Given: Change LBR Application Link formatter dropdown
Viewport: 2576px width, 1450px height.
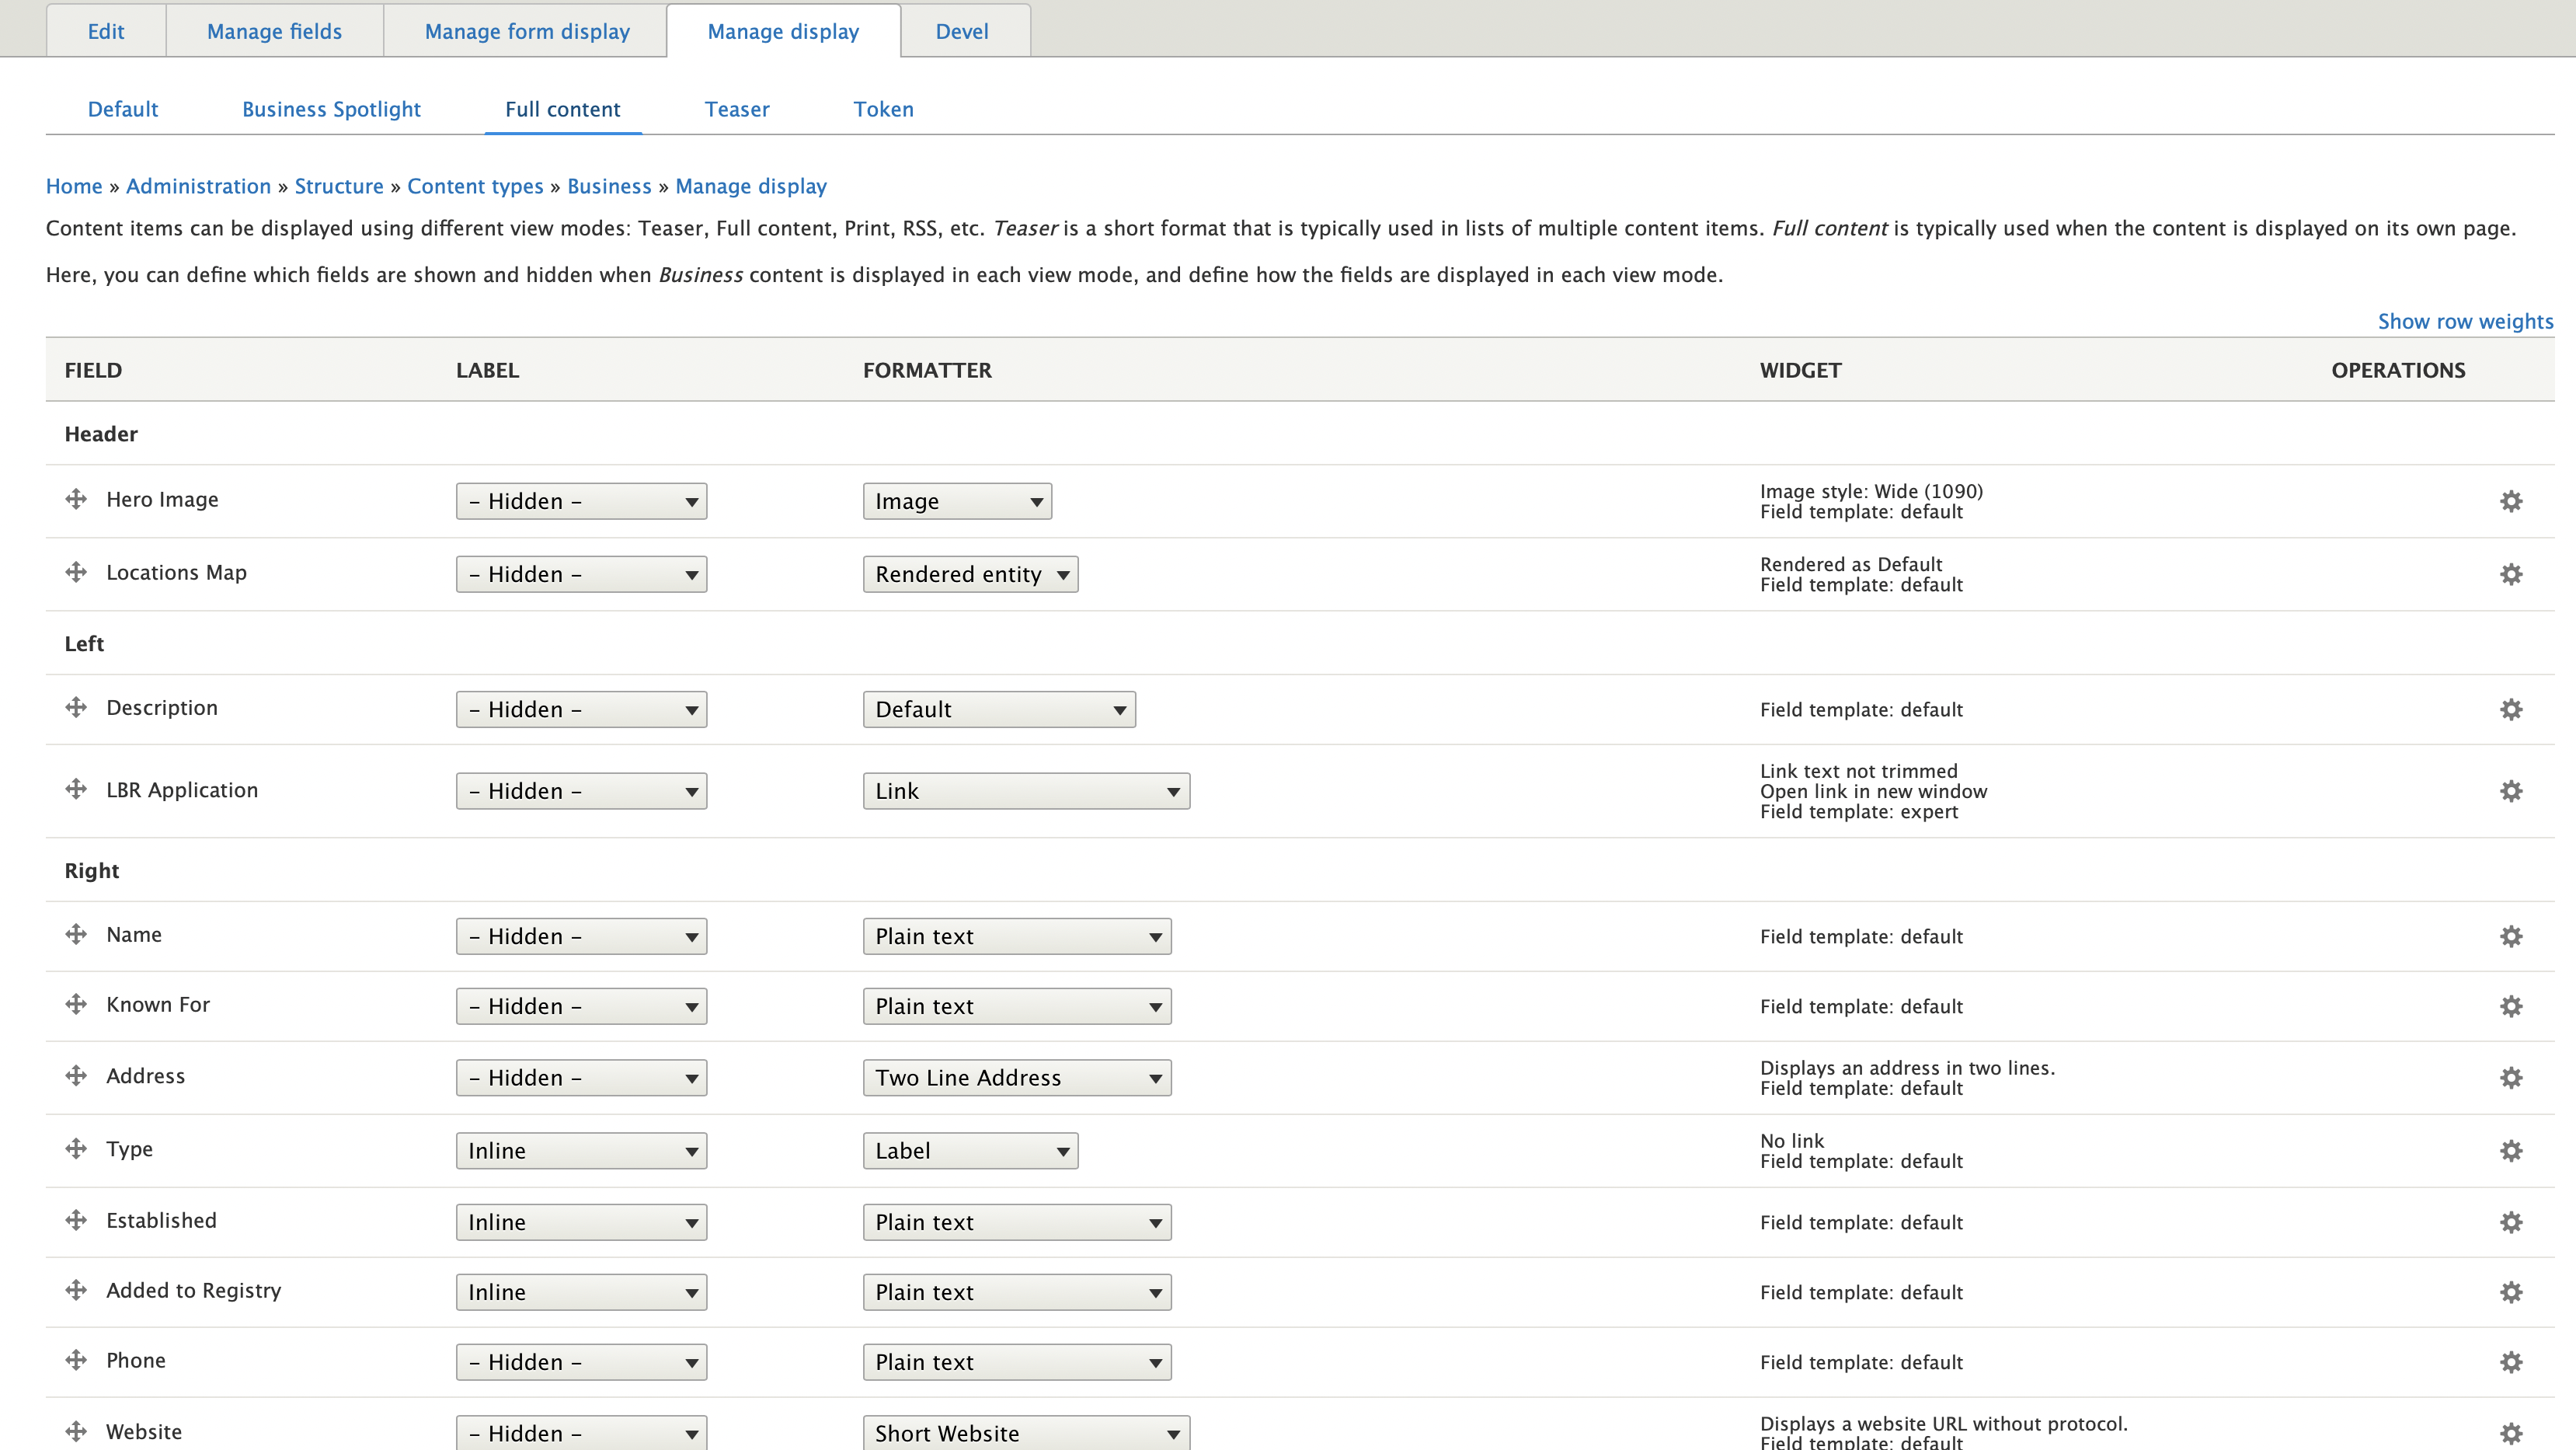Looking at the screenshot, I should [1025, 791].
